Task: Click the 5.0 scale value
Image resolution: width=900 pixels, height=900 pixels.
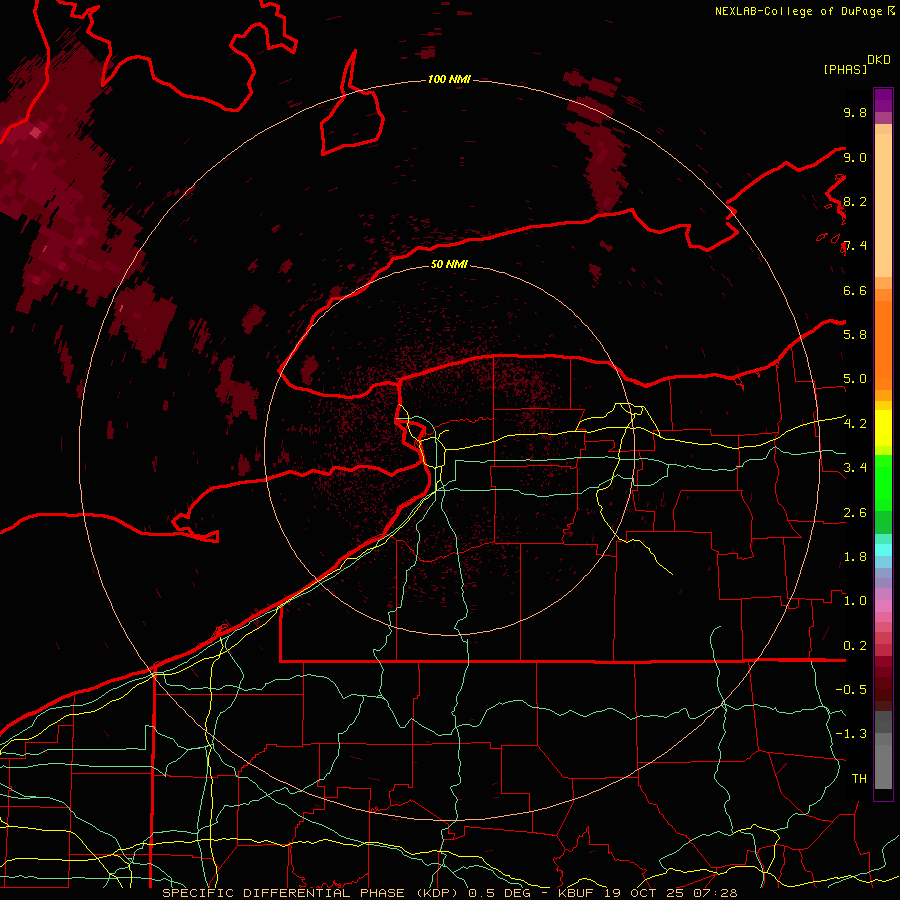Action: click(855, 379)
